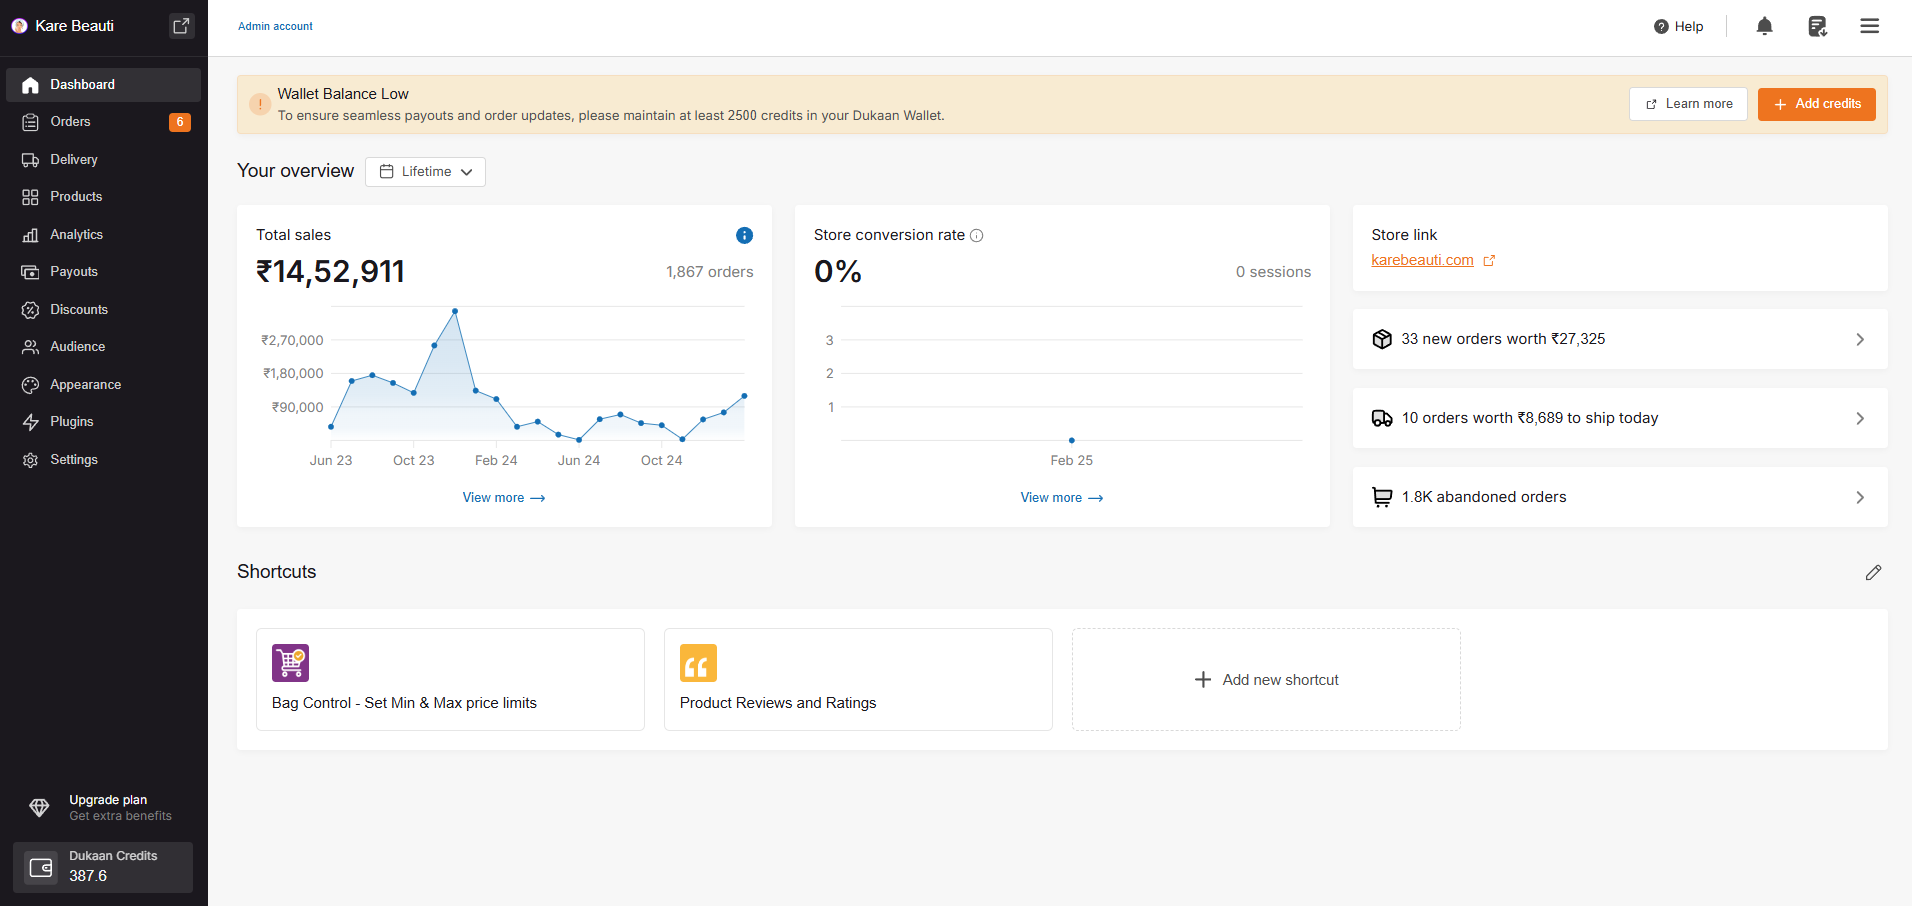The image size is (1912, 906).
Task: Select Plugins in the sidebar menu
Action: (72, 422)
